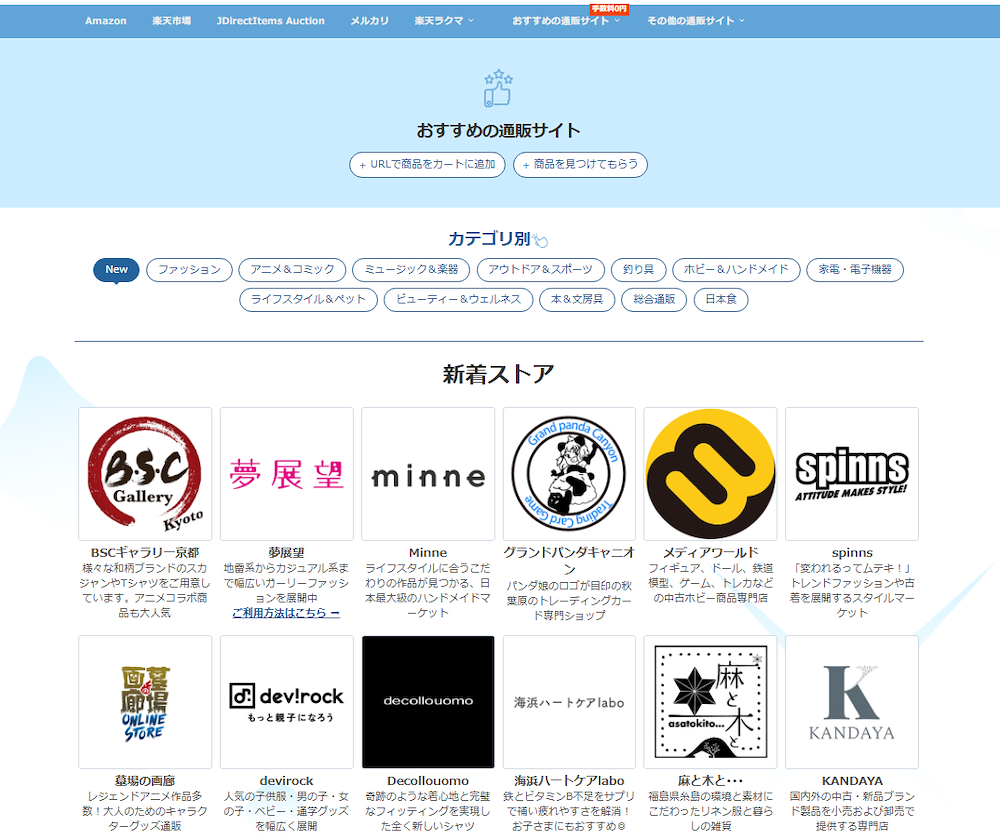Screen dimensions: 1000x840
Task: Click メディアワールド store name
Action: click(x=710, y=553)
